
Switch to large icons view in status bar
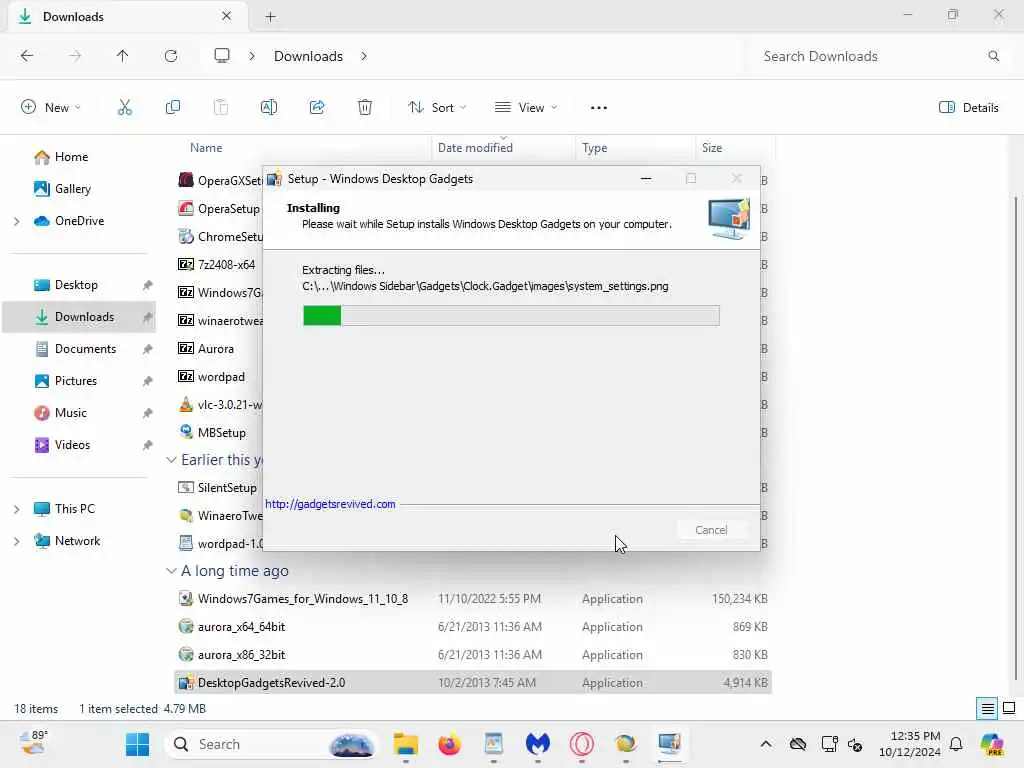(x=1009, y=709)
